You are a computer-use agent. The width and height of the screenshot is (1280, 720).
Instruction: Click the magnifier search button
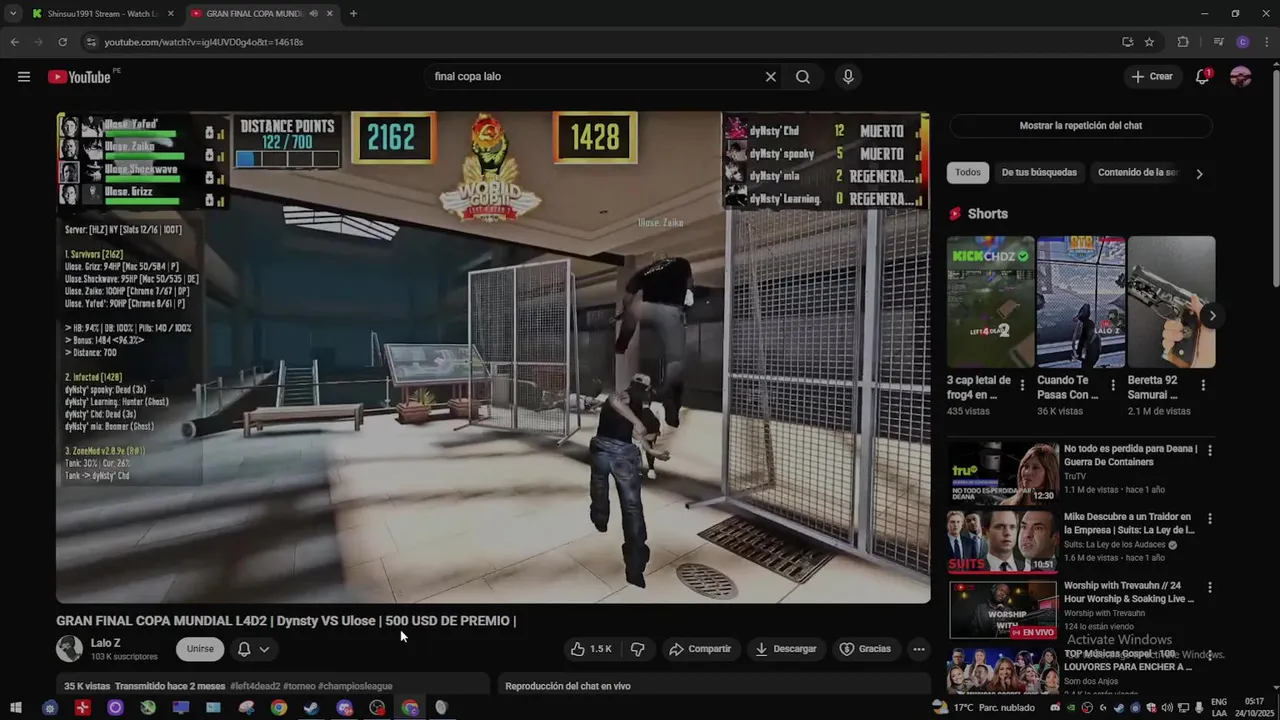click(803, 77)
